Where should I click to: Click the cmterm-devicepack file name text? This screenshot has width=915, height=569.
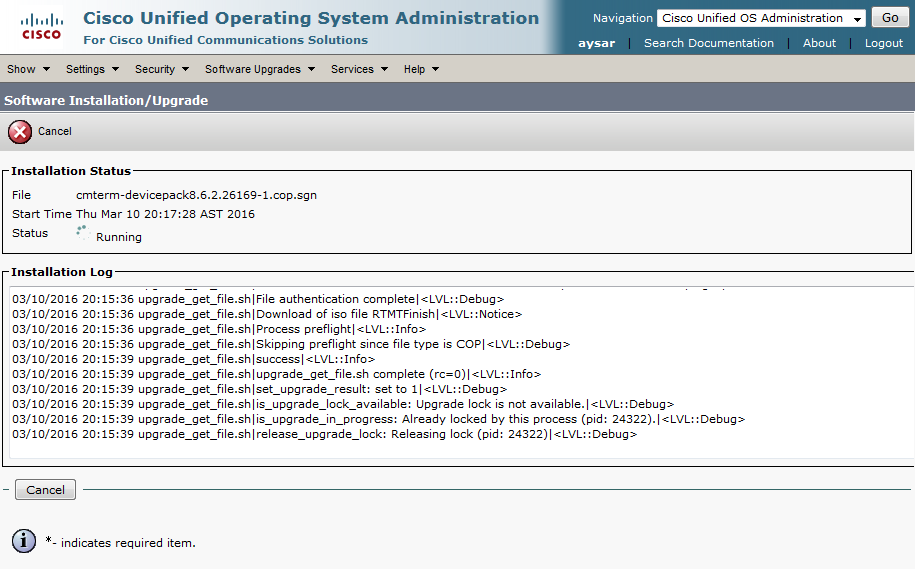click(196, 195)
